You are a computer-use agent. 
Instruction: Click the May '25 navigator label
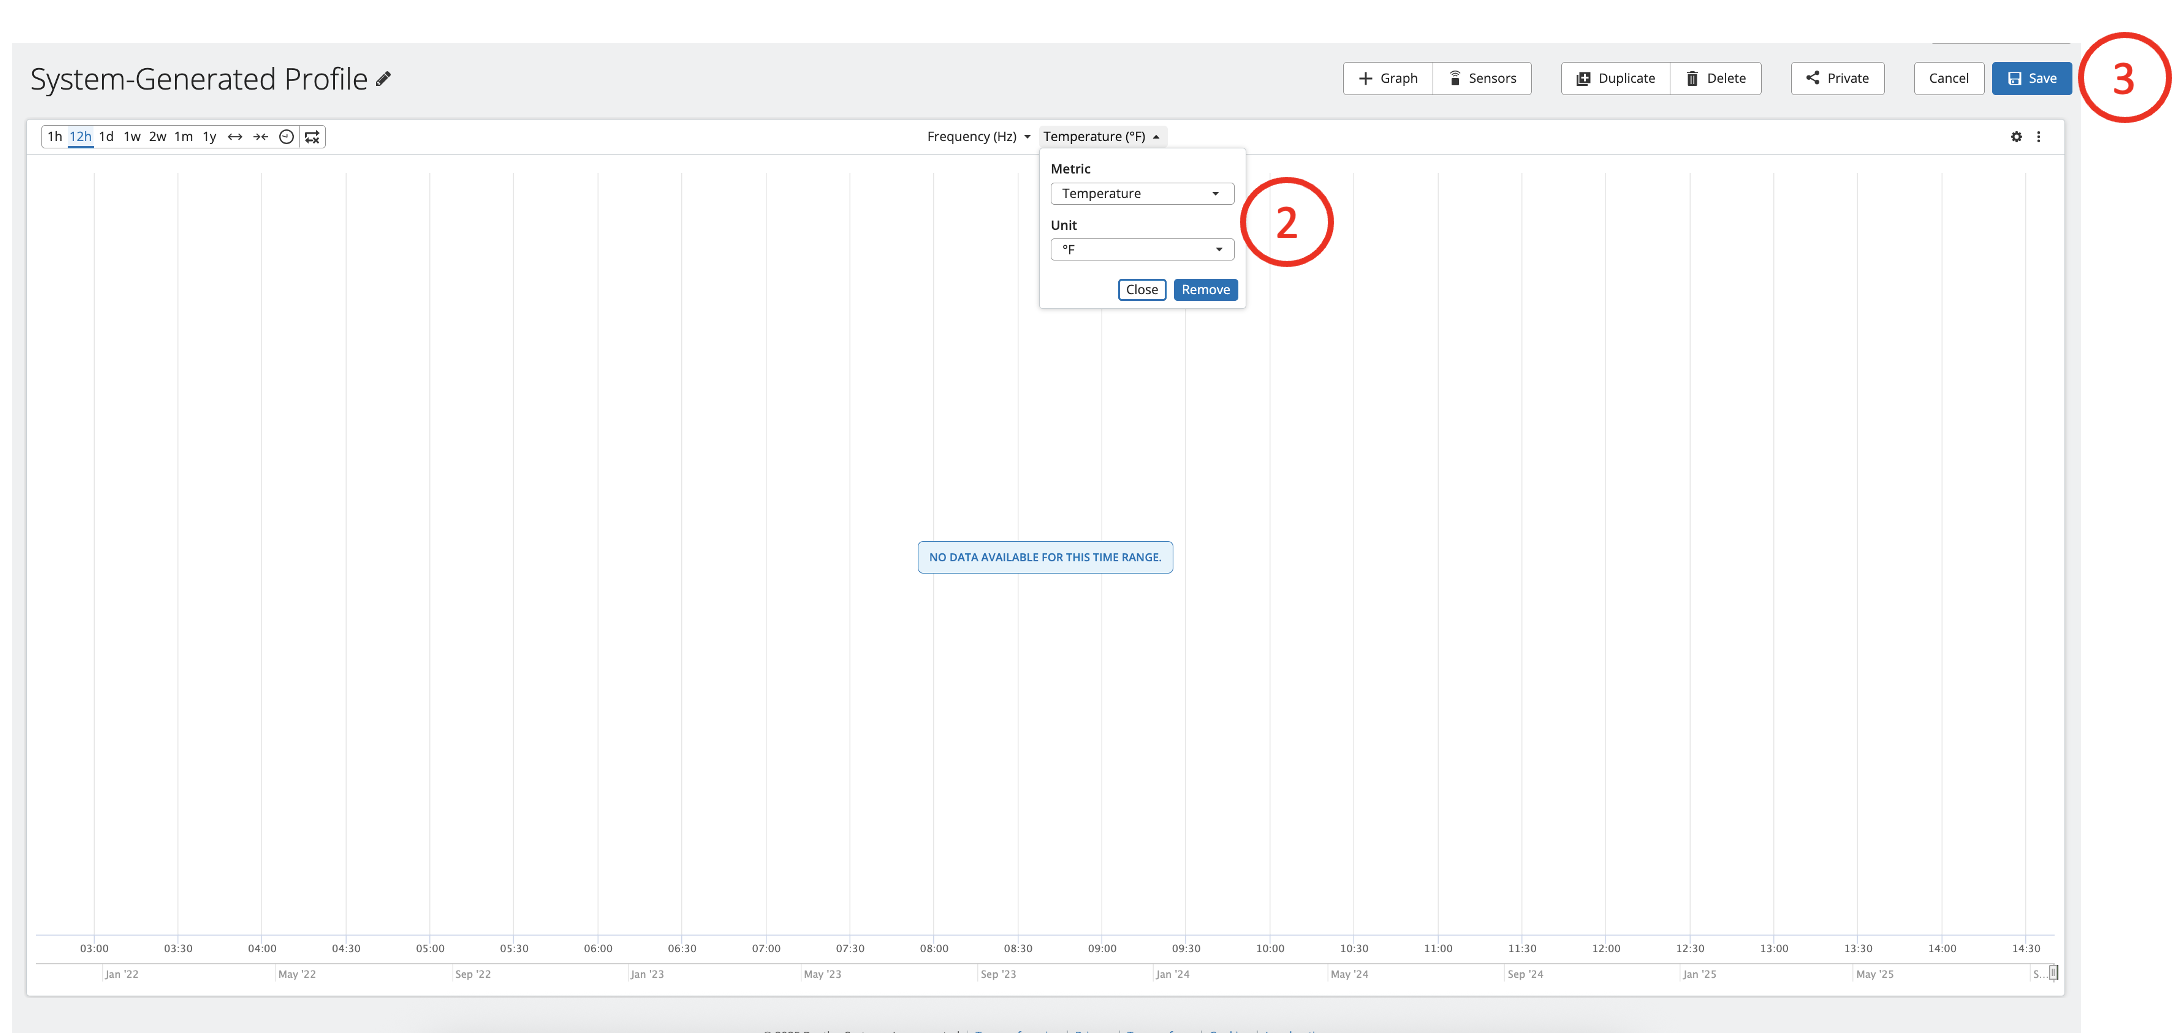pyautogui.click(x=1875, y=975)
